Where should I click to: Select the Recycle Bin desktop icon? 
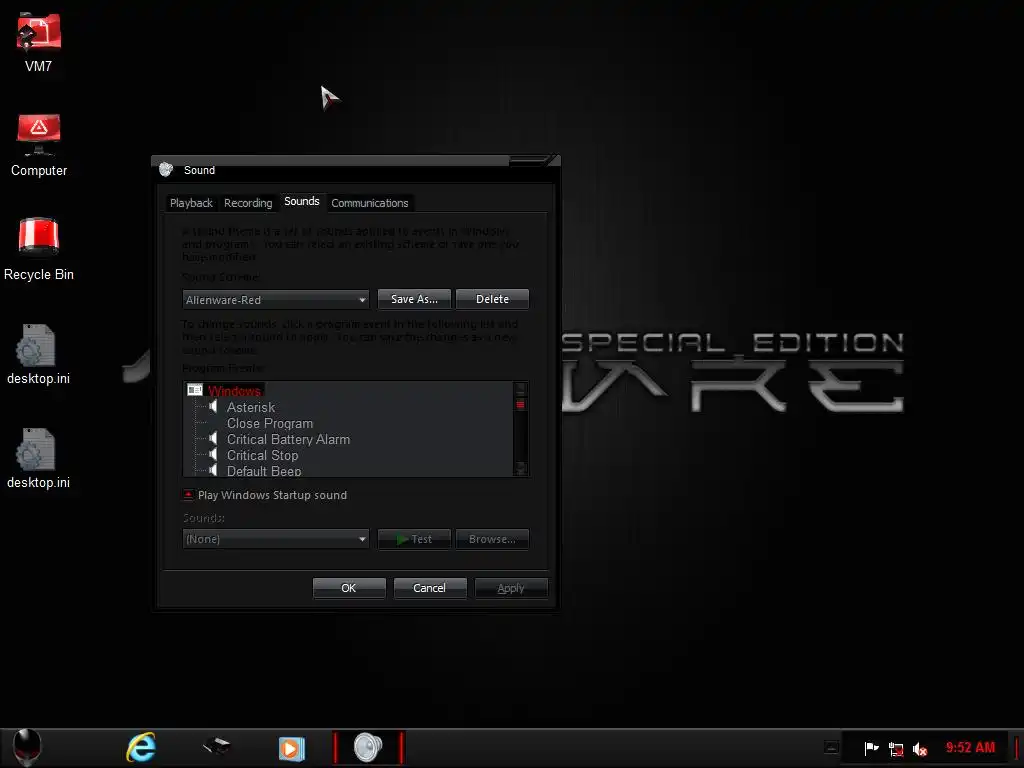[39, 236]
